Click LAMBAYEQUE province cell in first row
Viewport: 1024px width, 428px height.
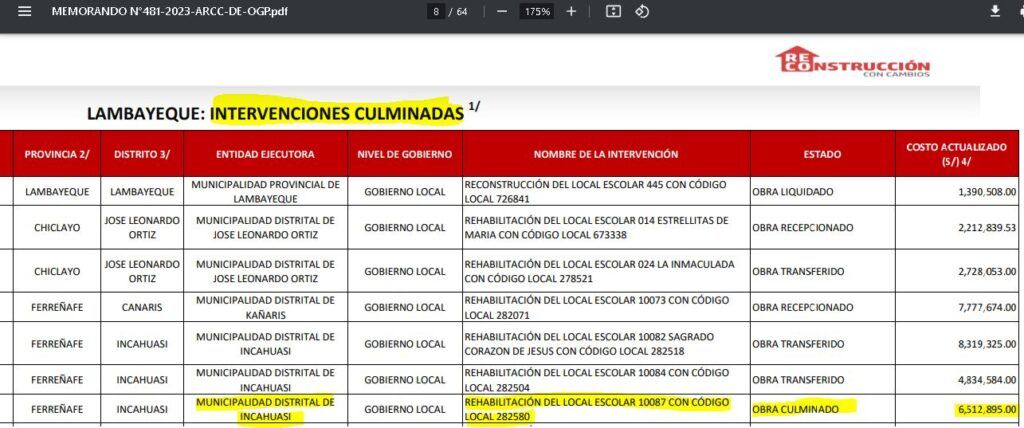tap(57, 192)
